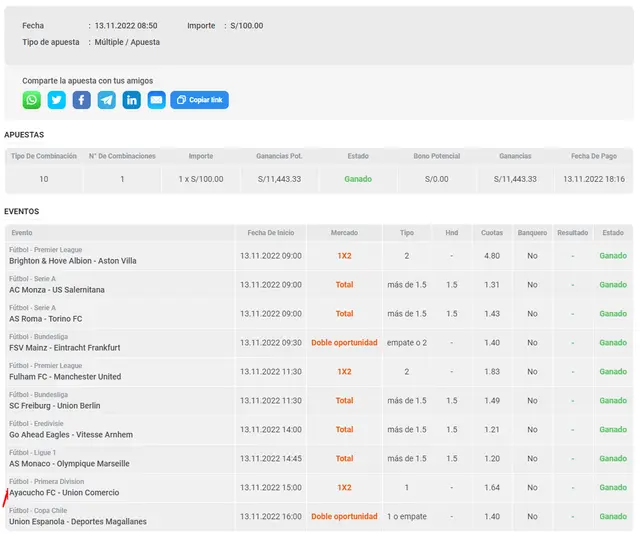
Task: Click Fútbol - Copa Chile league label
Action: (38, 511)
